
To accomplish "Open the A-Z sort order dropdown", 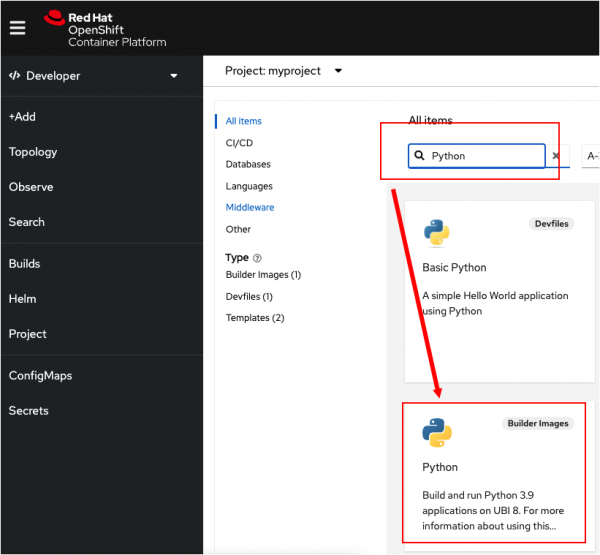I will pyautogui.click(x=591, y=156).
